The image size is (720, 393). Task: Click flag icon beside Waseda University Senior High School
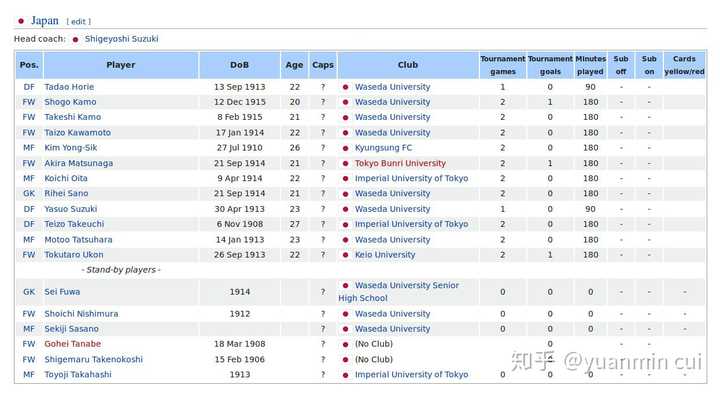(345, 286)
